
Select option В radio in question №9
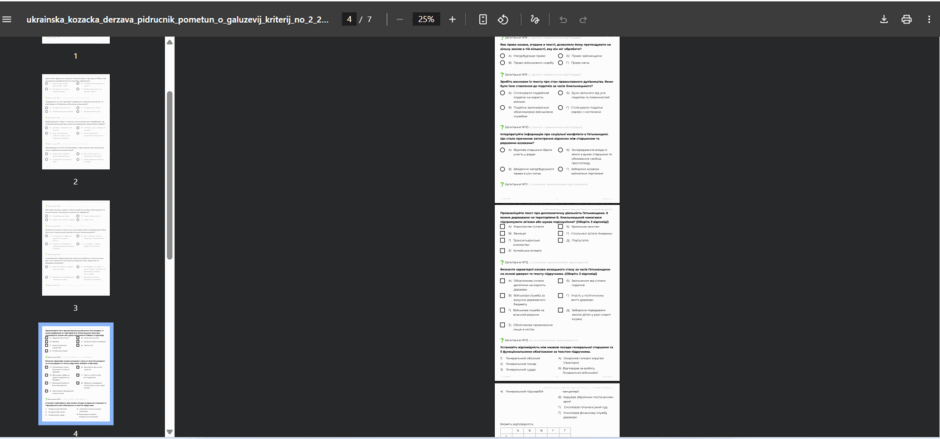[502, 107]
